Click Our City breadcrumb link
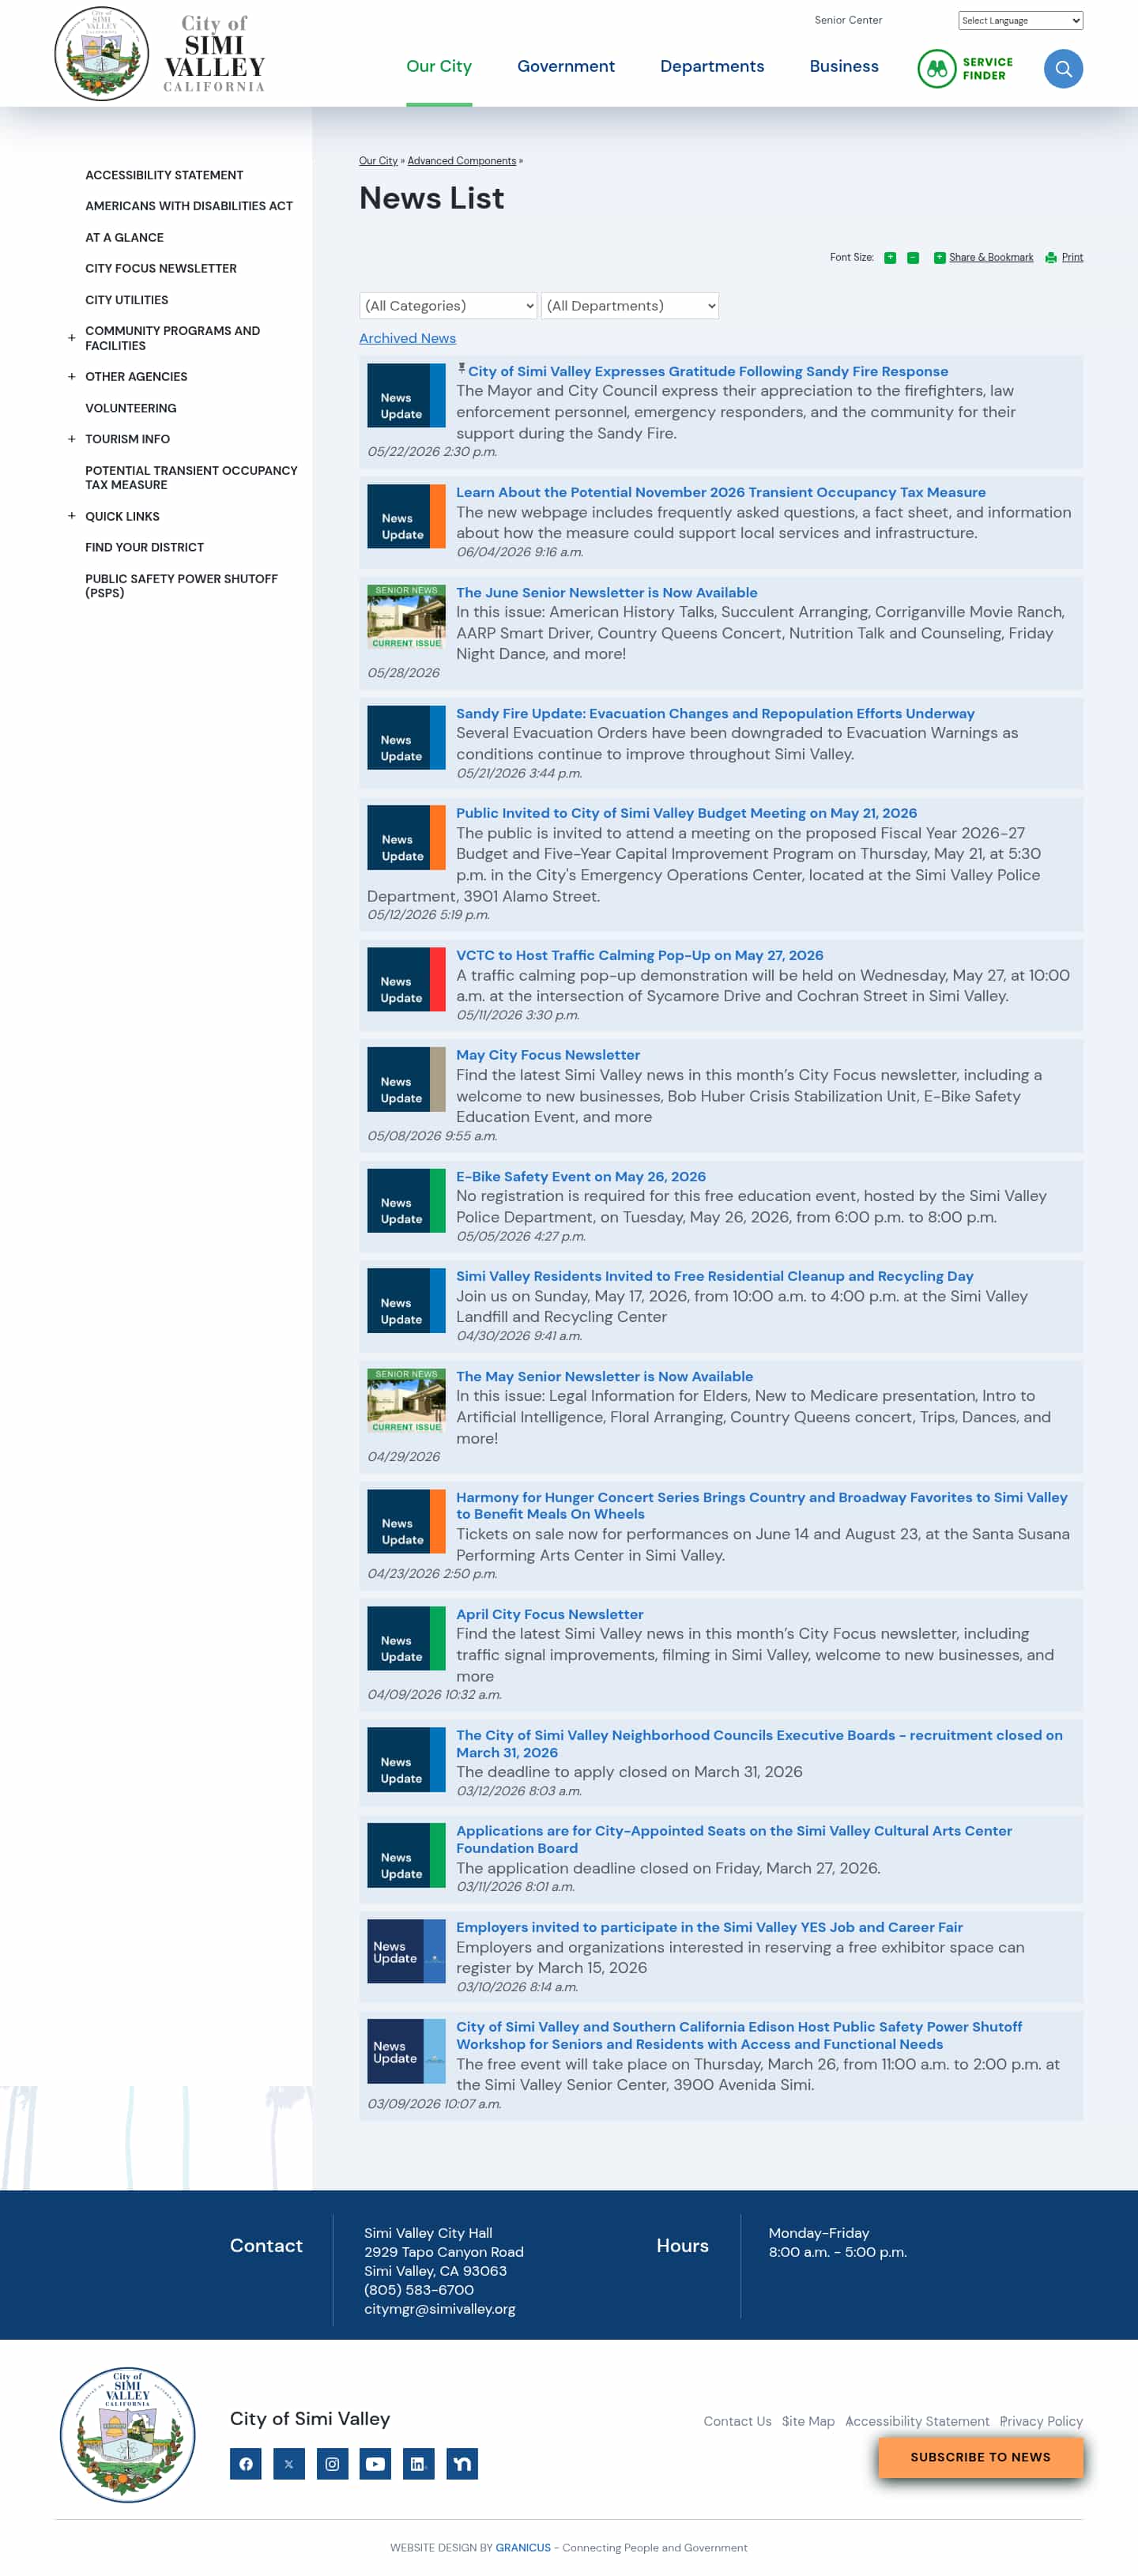Viewport: 1138px width, 2576px height. coord(378,161)
